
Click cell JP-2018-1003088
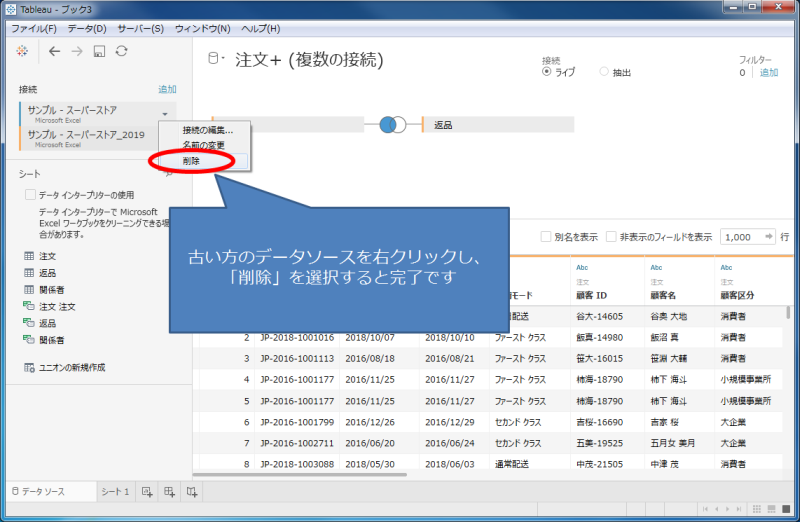tap(297, 464)
